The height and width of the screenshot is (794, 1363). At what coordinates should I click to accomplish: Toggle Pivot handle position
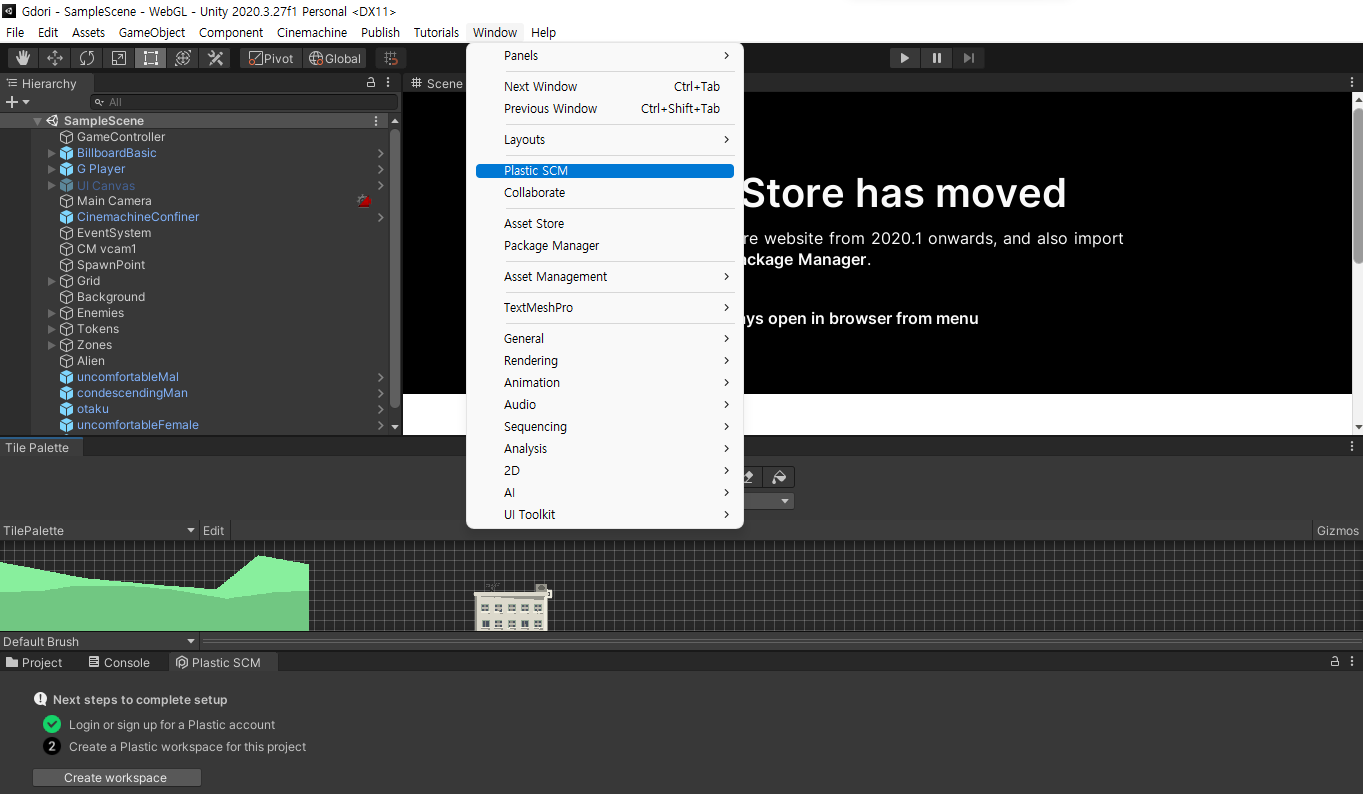pyautogui.click(x=271, y=58)
